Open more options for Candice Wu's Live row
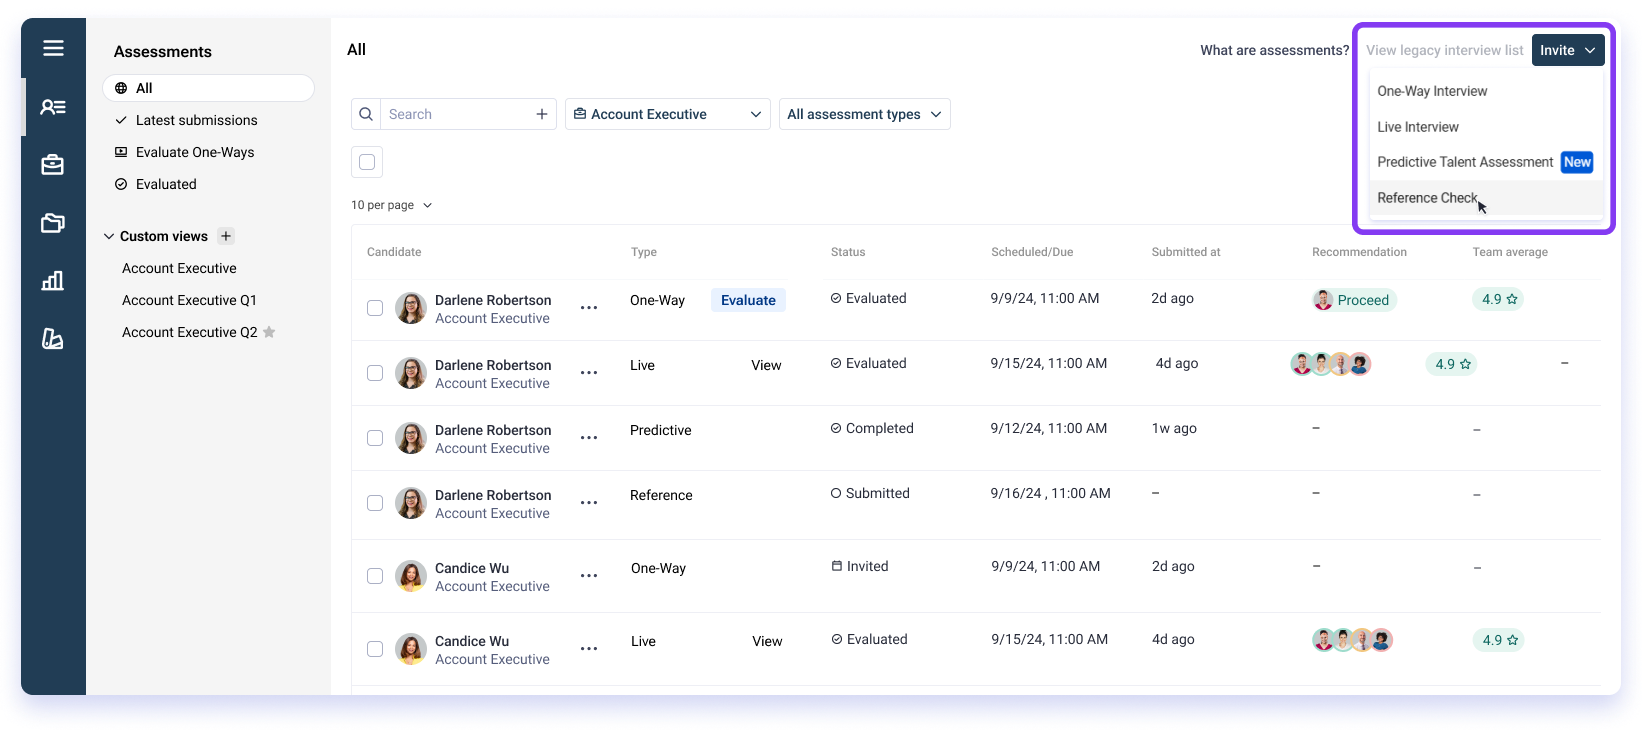Image resolution: width=1642 pixels, height=730 pixels. [589, 649]
